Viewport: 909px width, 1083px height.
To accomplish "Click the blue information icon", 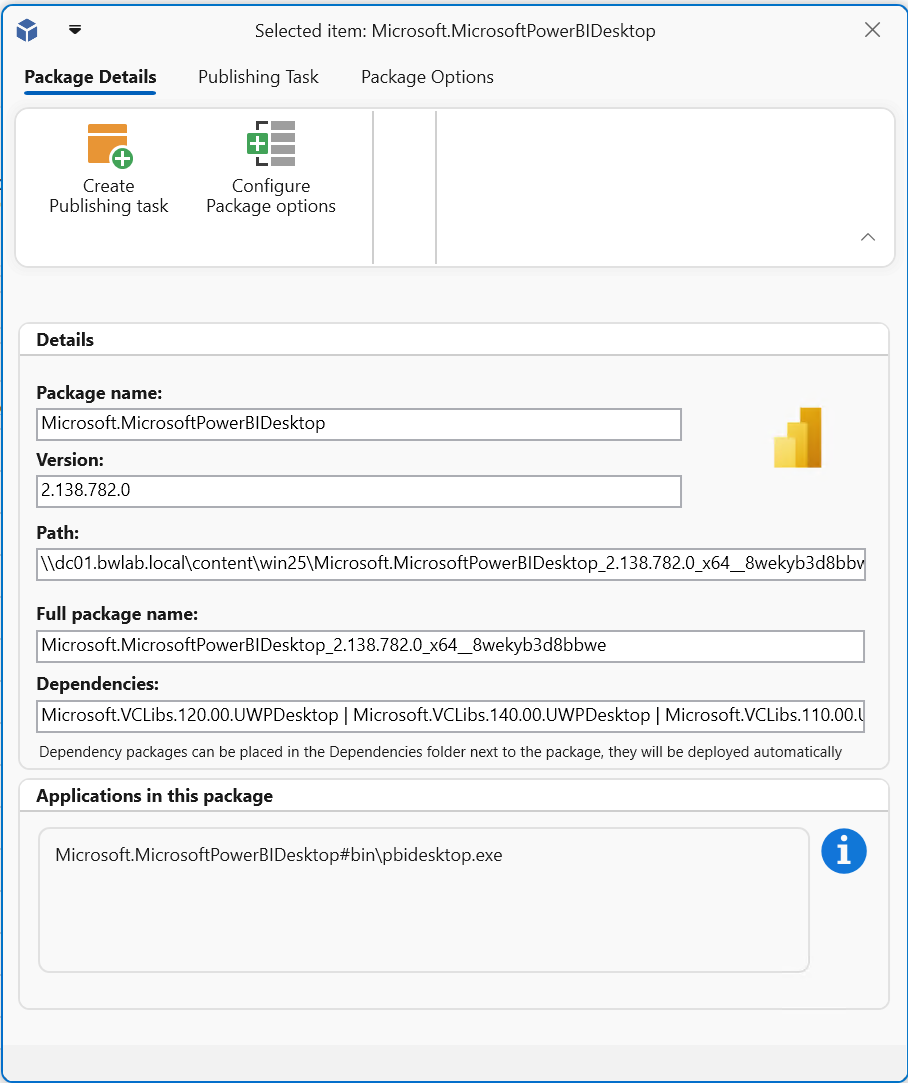I will point(843,851).
